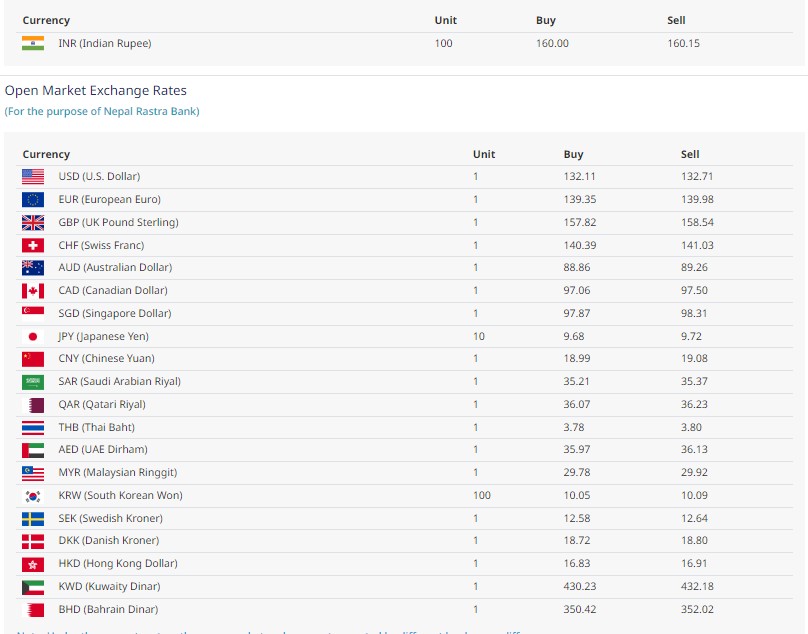Image resolution: width=808 pixels, height=634 pixels.
Task: Click the Buy column header in open market table
Action: 573,154
